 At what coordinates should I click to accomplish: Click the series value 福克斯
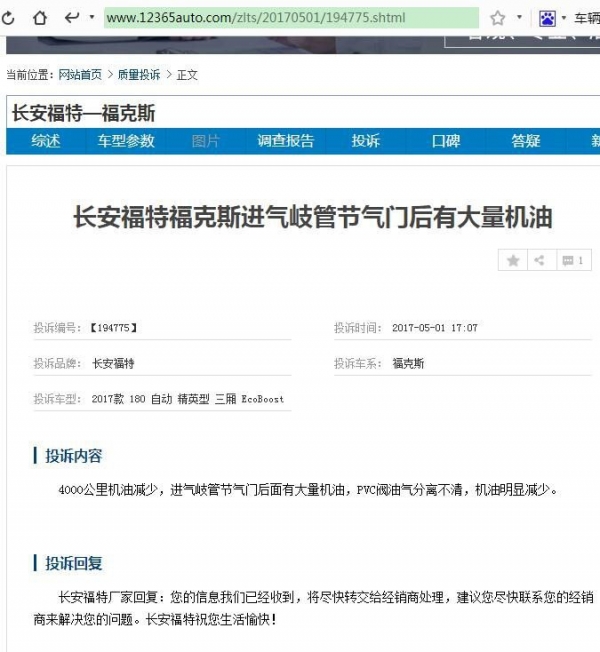tap(408, 363)
